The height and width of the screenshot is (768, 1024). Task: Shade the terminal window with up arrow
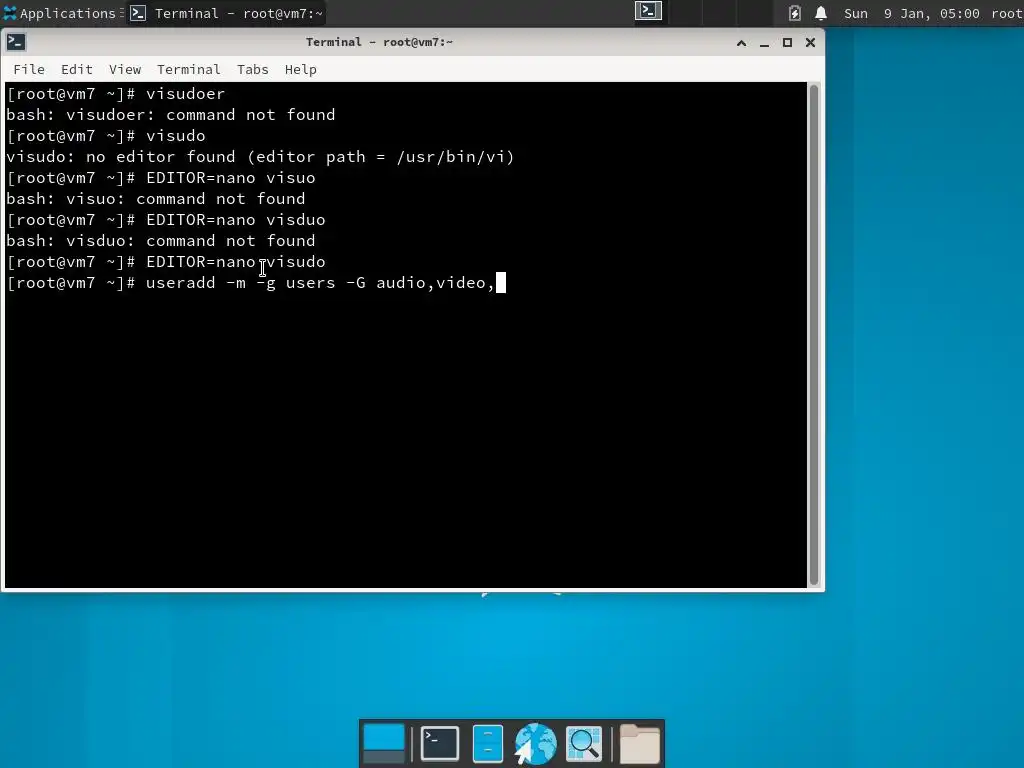click(741, 43)
